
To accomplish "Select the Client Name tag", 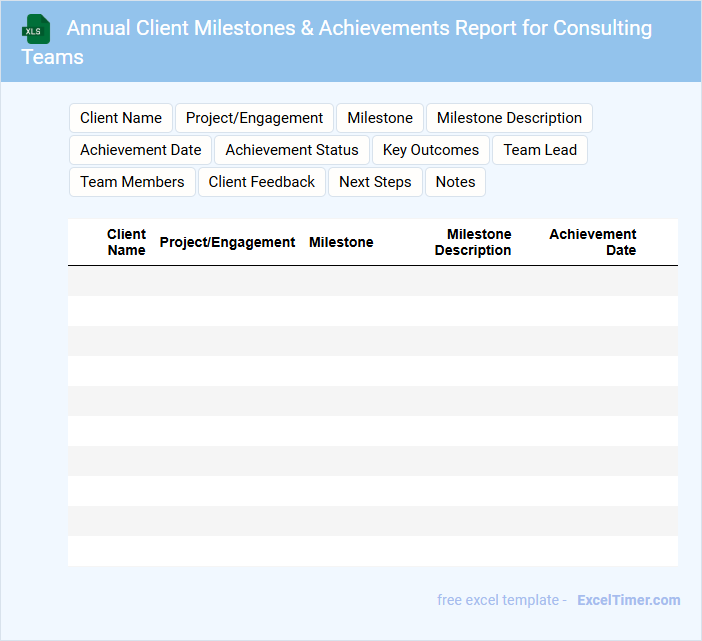I will click(121, 118).
